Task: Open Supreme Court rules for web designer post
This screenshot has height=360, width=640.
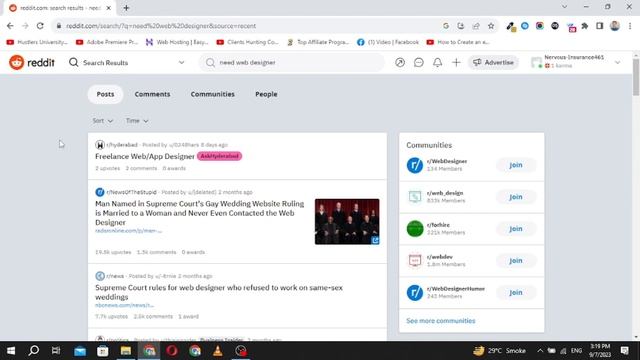Action: click(219, 292)
